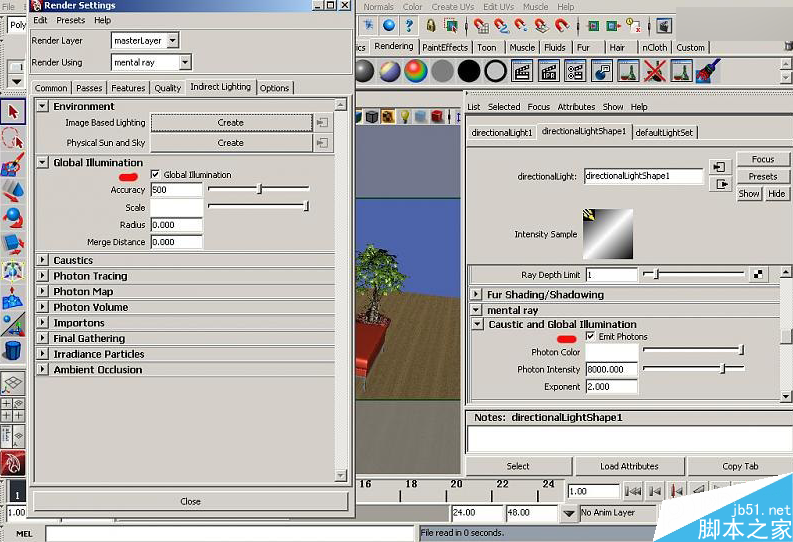Collapse the Environment section
This screenshot has width=793, height=542.
(43, 106)
